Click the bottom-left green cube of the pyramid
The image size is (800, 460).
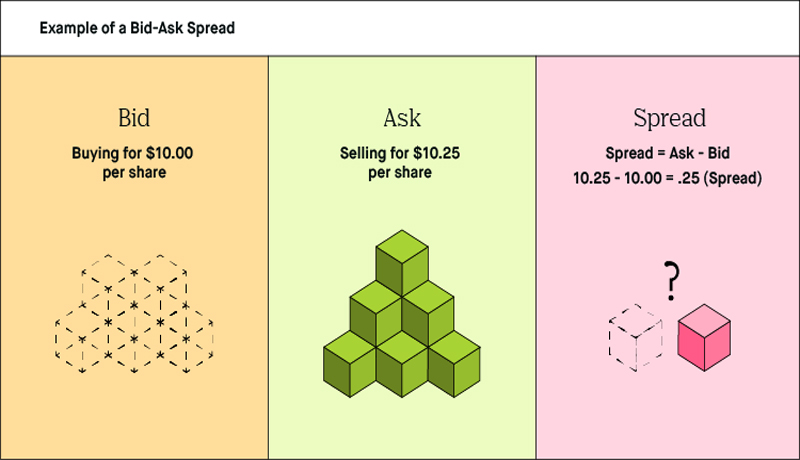point(349,364)
